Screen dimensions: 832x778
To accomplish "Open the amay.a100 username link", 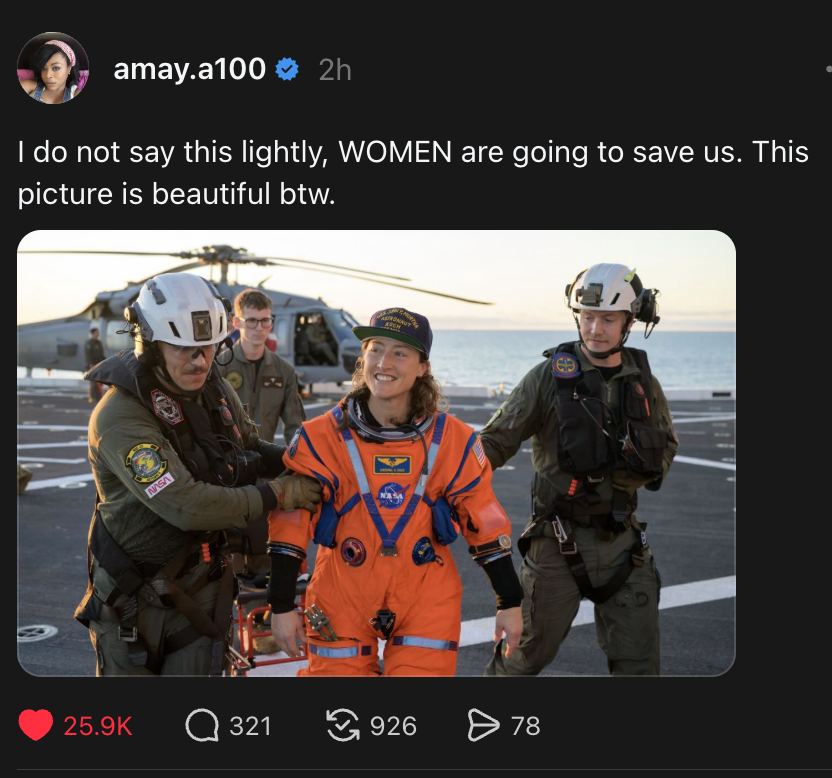I will [x=190, y=69].
